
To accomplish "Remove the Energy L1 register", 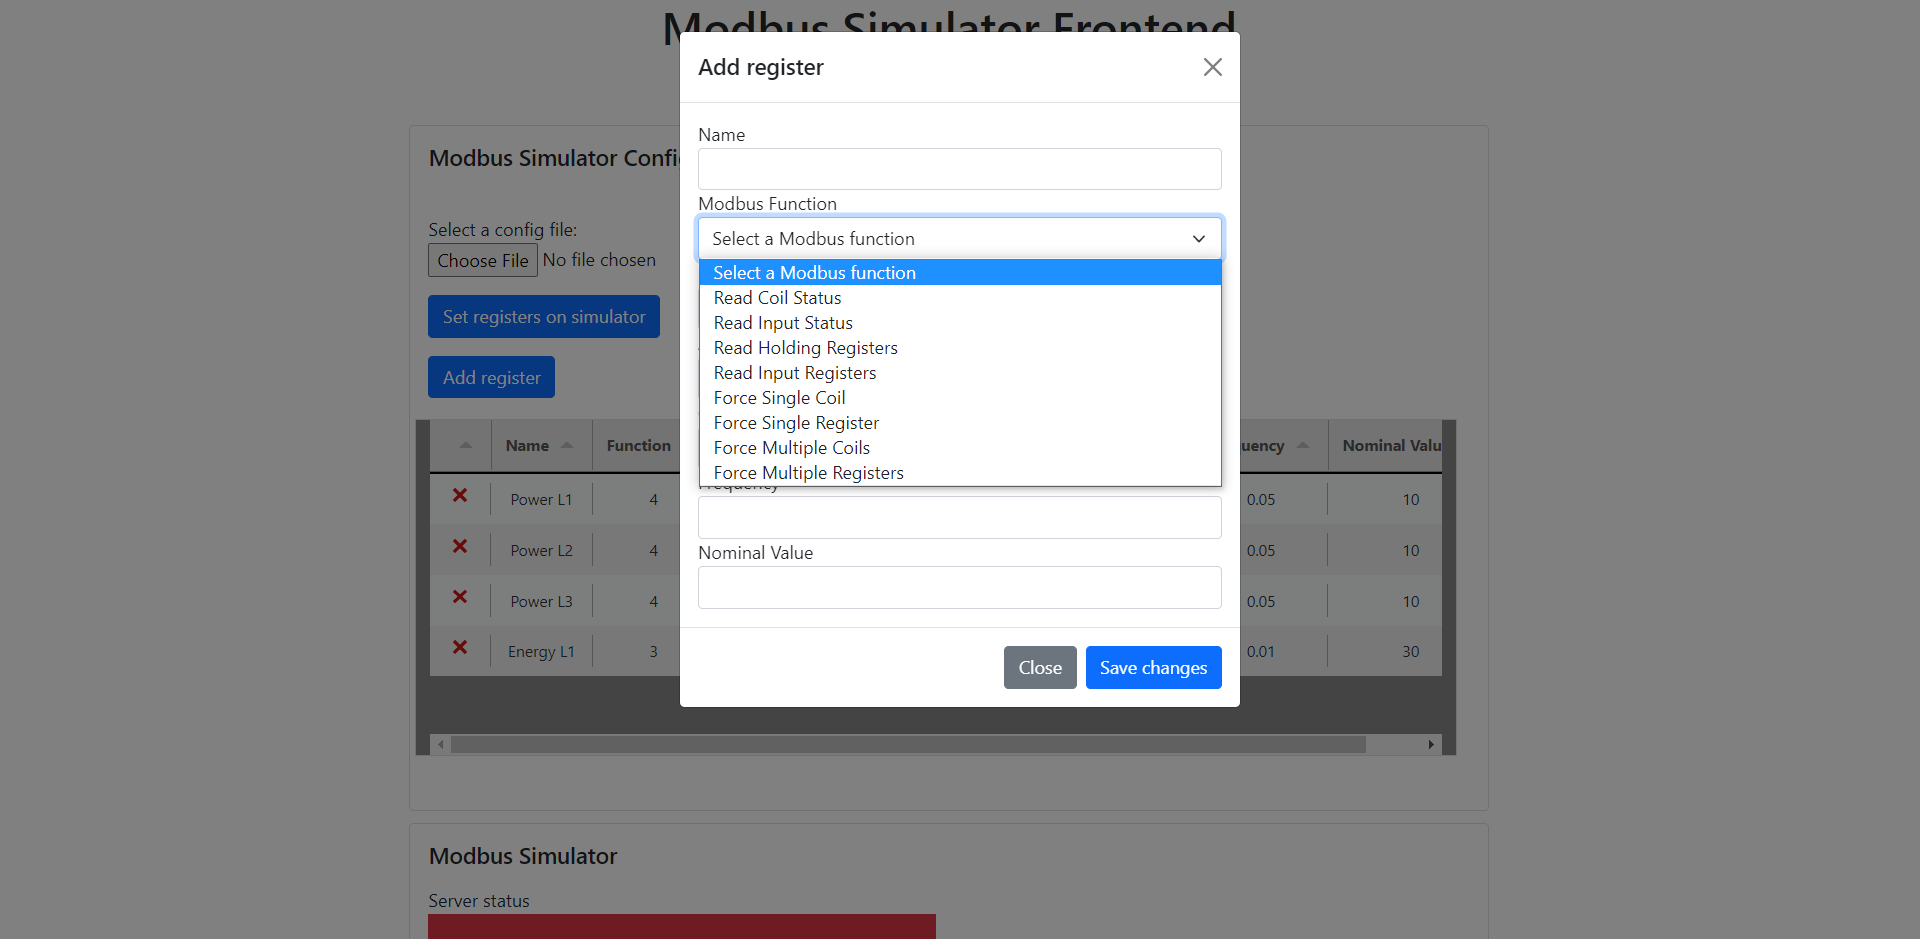I will click(460, 648).
